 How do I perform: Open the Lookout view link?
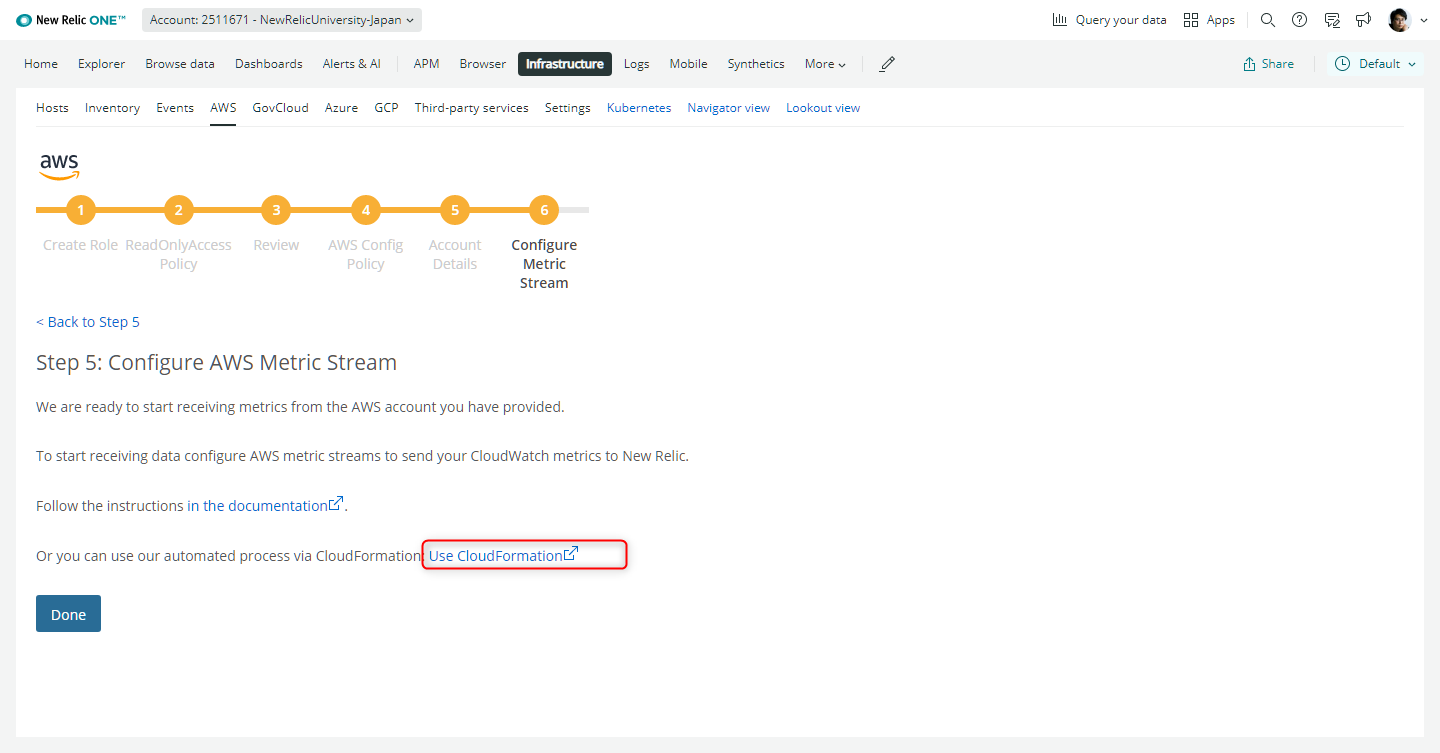pos(823,108)
